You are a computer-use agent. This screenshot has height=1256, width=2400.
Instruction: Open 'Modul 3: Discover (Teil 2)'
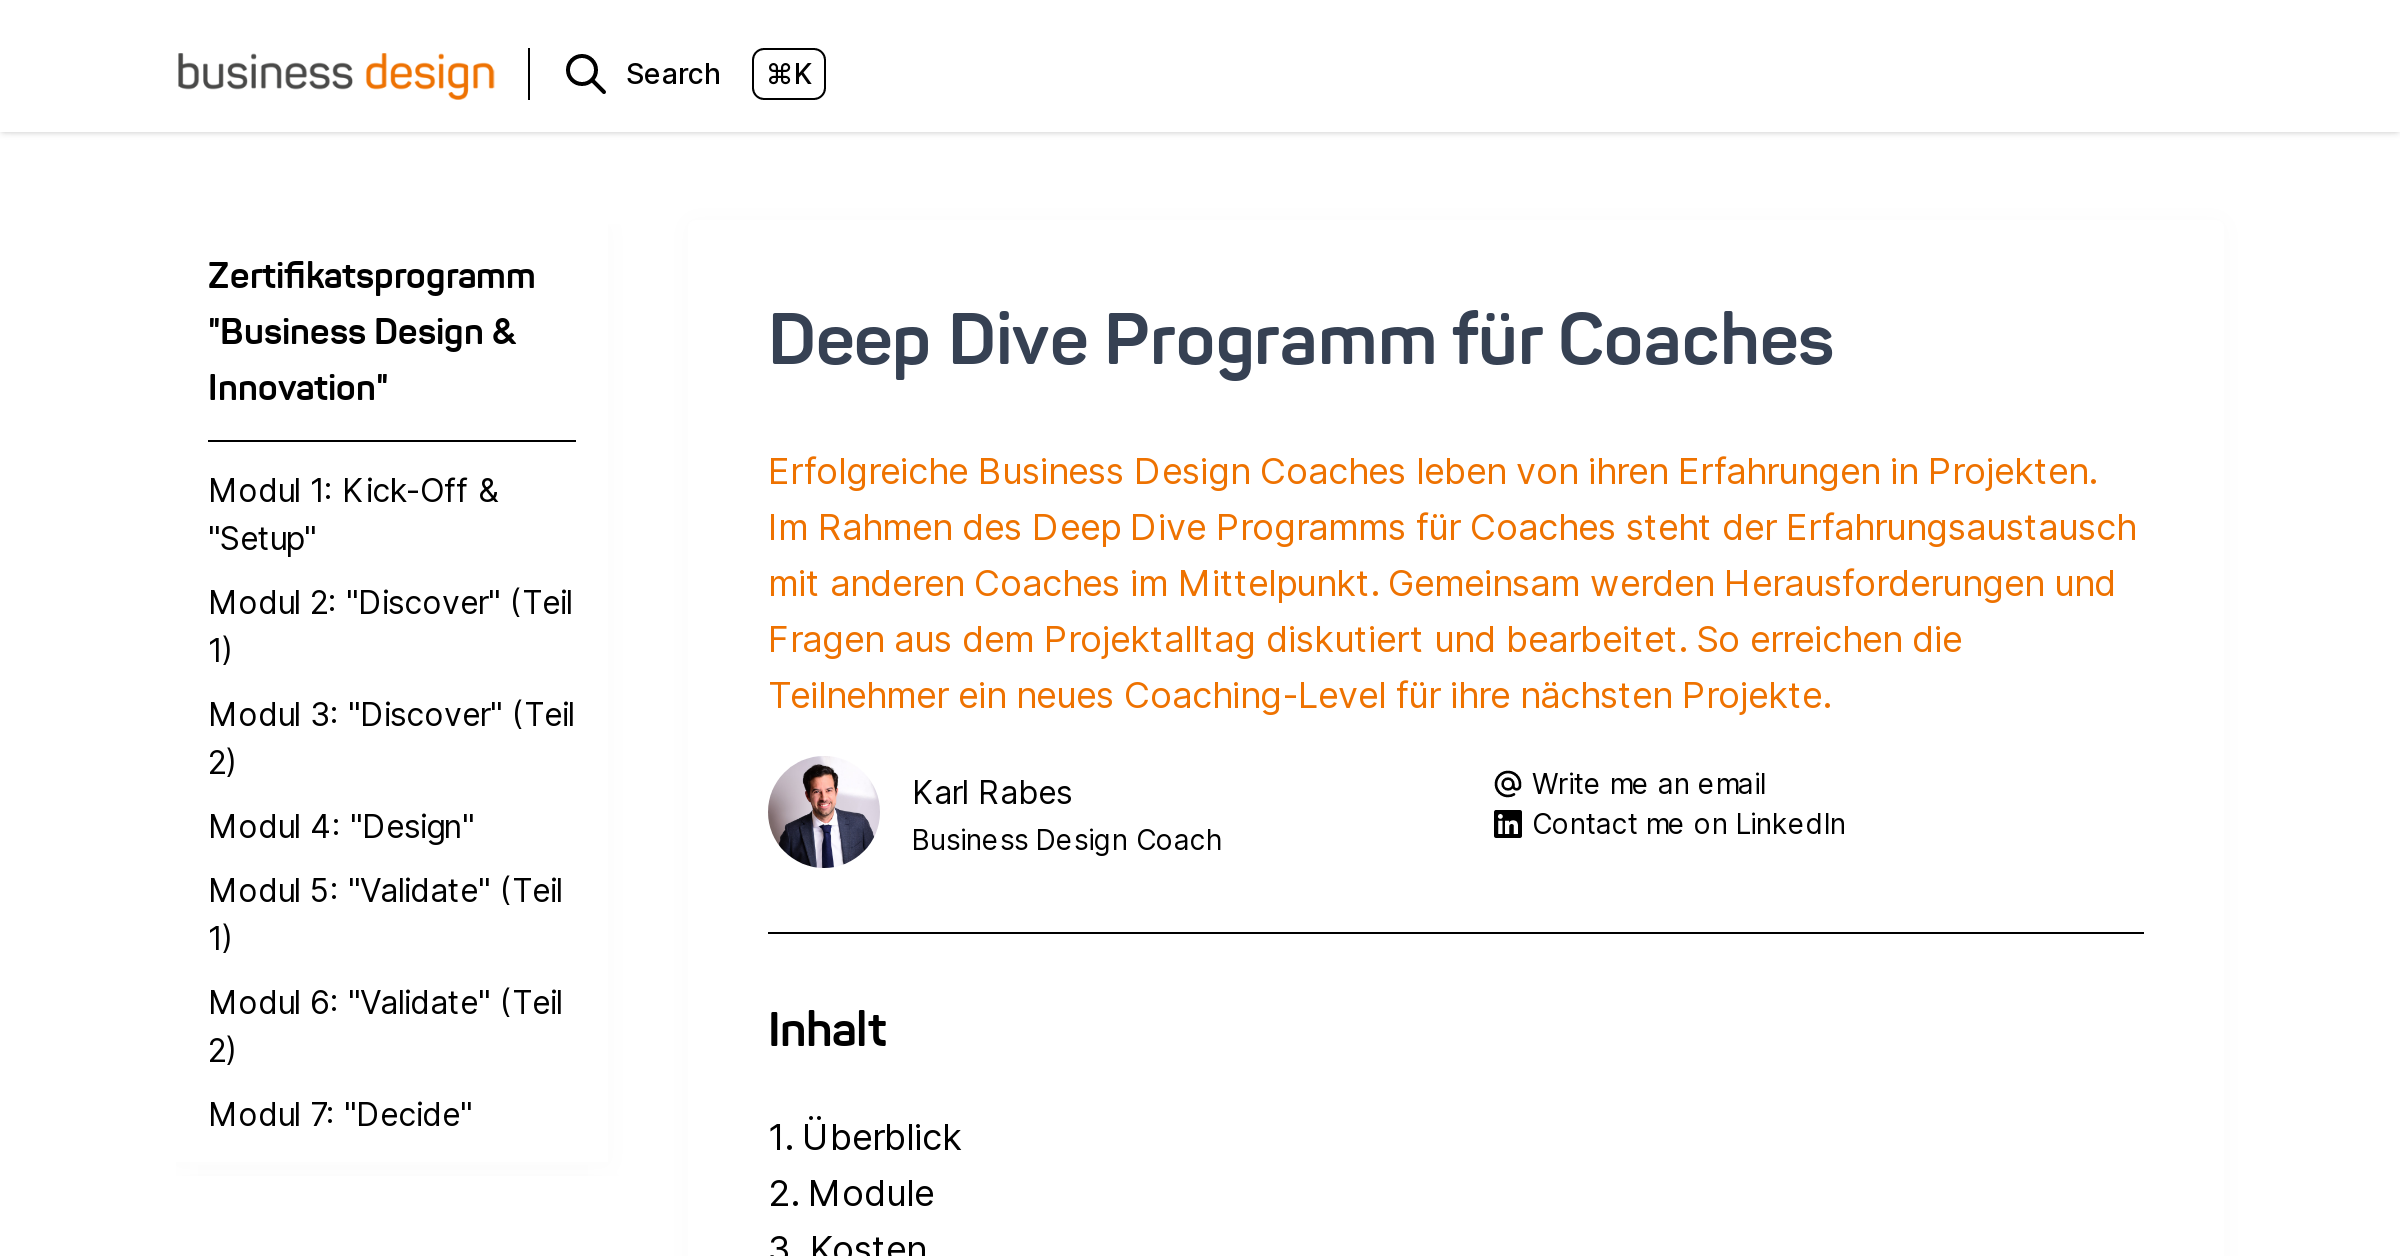390,737
